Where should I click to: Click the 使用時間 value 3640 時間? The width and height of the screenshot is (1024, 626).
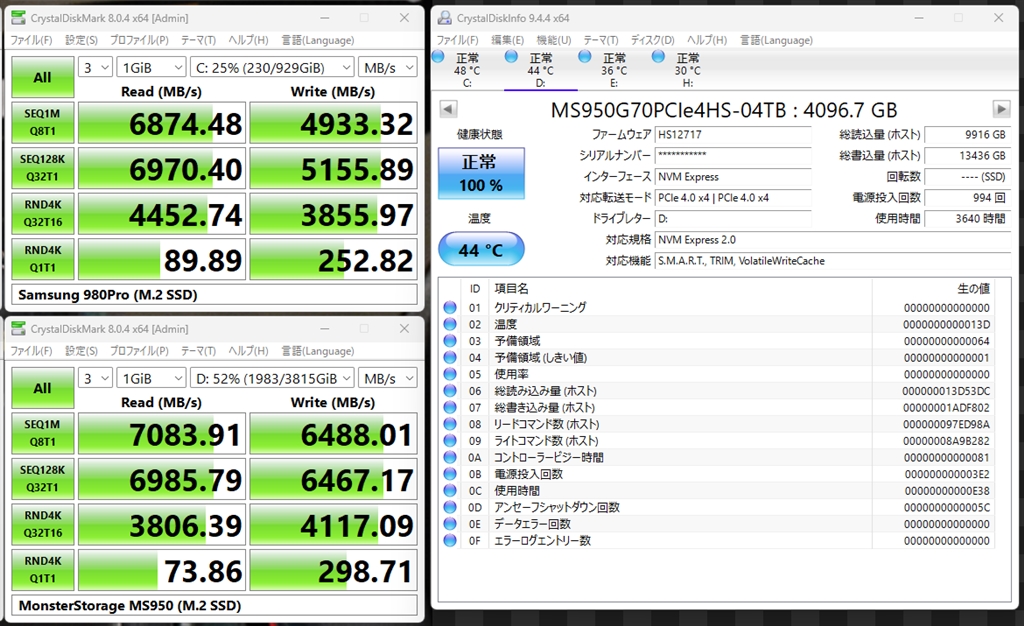968,218
